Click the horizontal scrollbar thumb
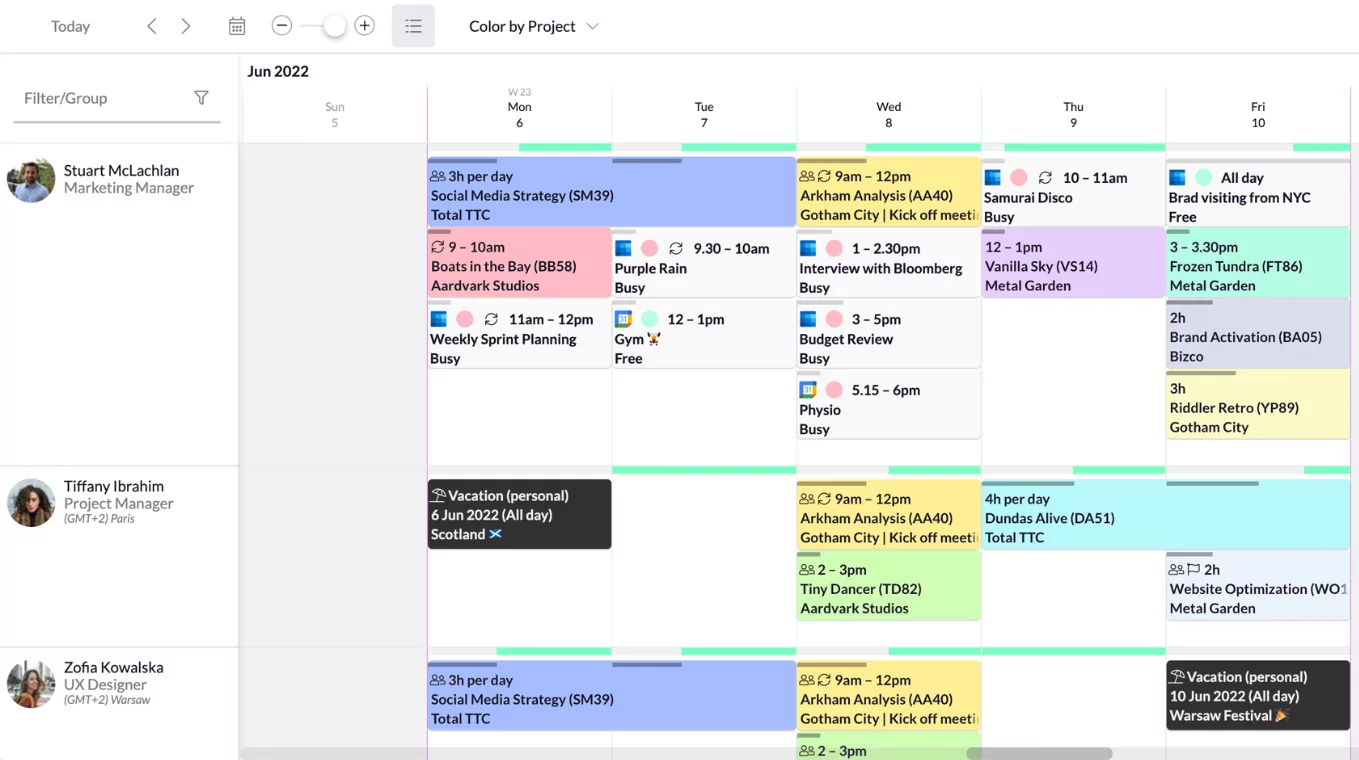 click(x=1039, y=753)
